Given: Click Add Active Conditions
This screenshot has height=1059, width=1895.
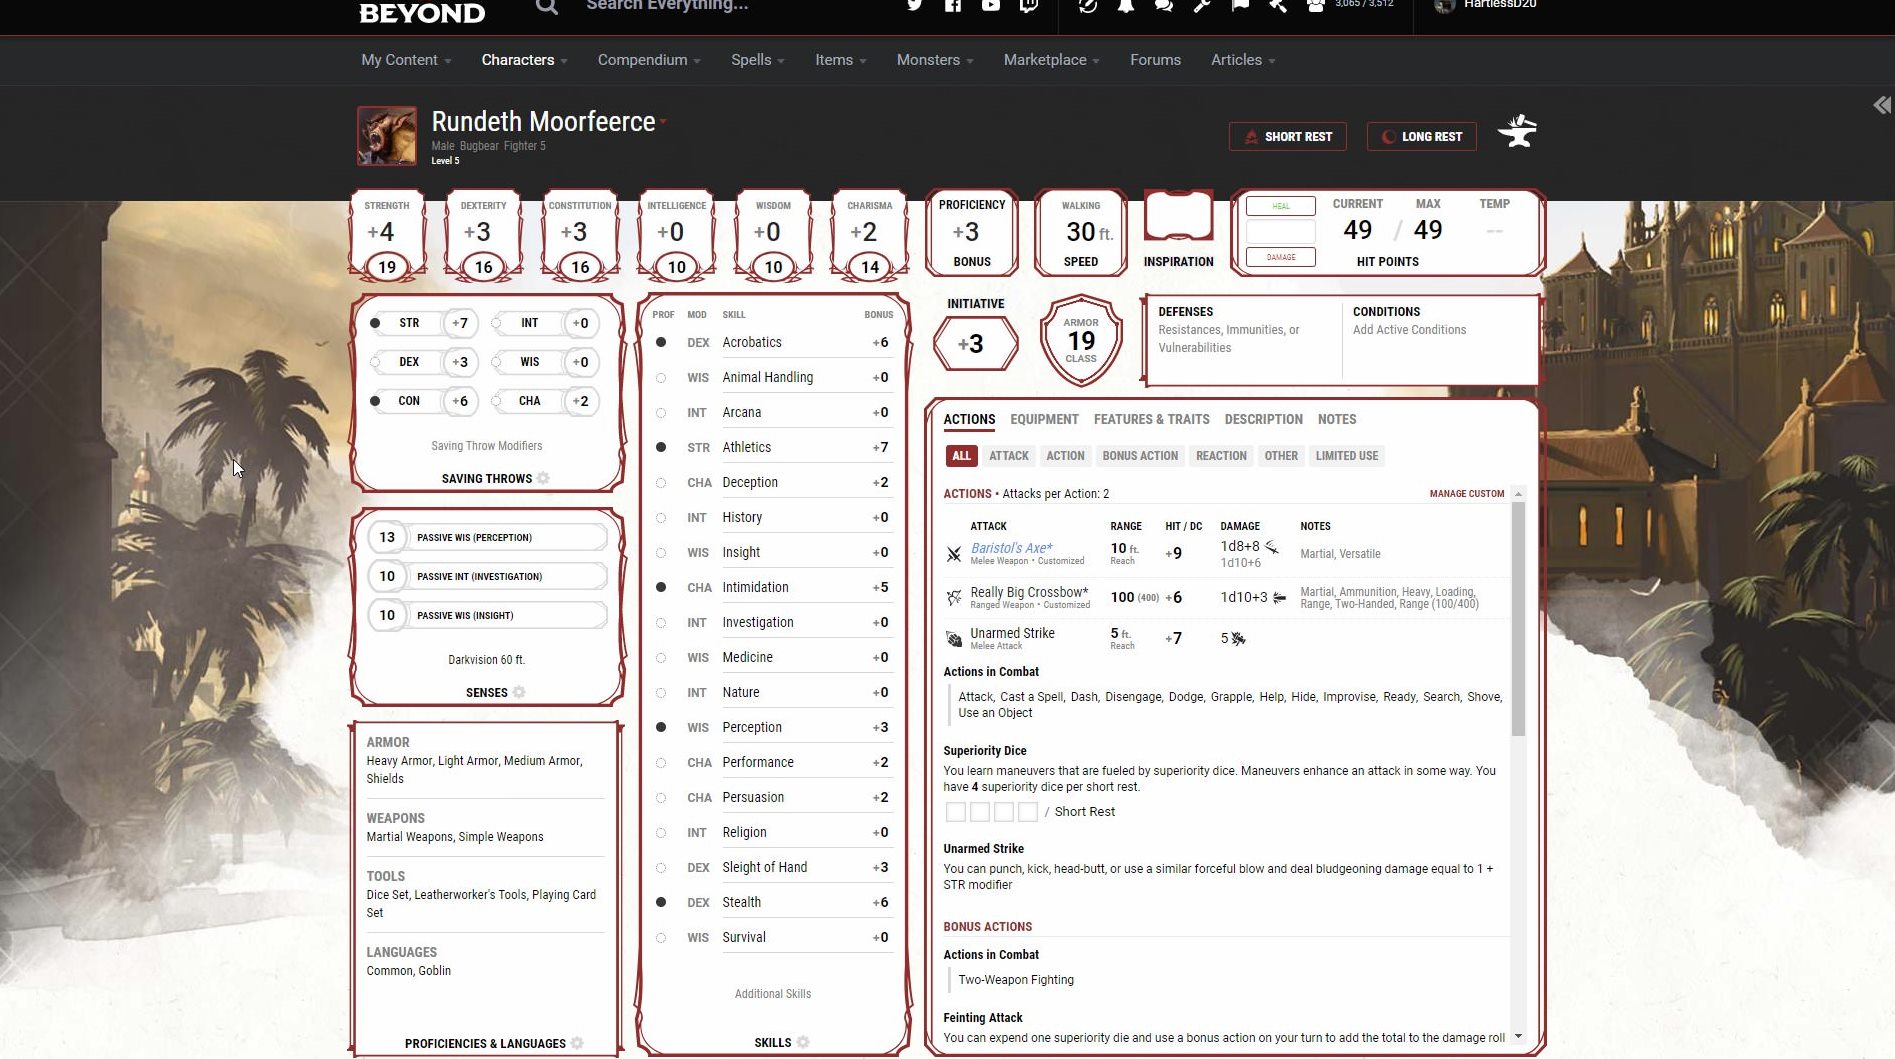Looking at the screenshot, I should point(1409,330).
